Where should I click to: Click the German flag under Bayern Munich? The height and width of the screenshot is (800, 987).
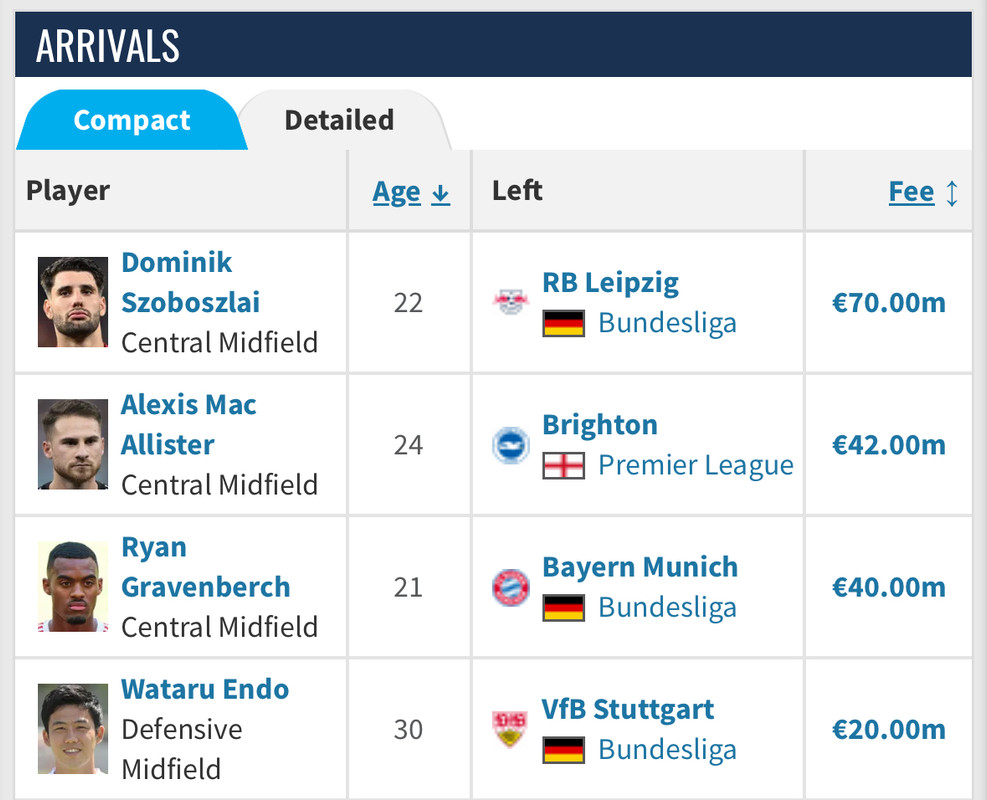[x=563, y=608]
